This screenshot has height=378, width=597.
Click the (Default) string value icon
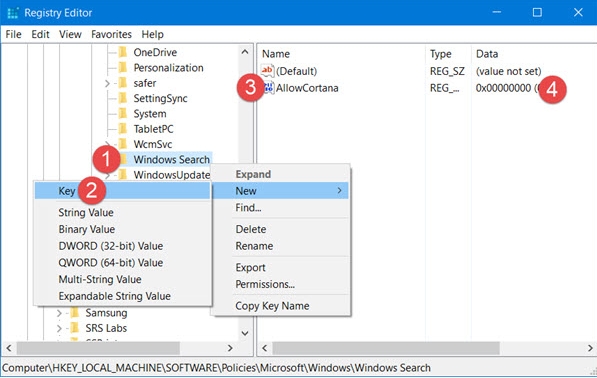pos(267,71)
